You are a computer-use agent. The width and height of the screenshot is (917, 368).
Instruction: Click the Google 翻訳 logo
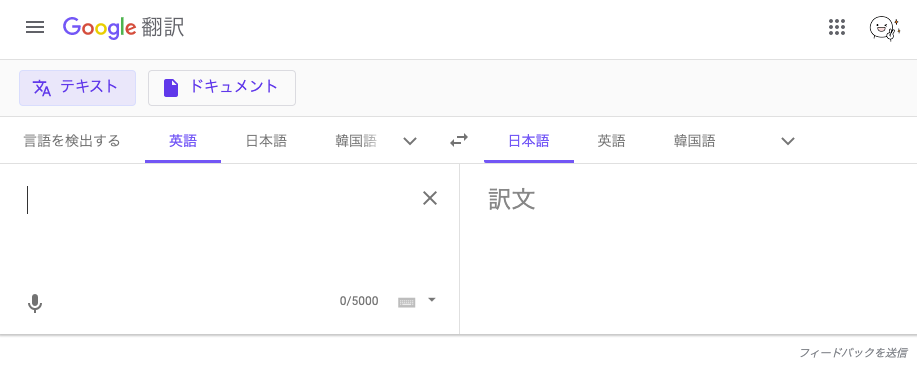[123, 27]
